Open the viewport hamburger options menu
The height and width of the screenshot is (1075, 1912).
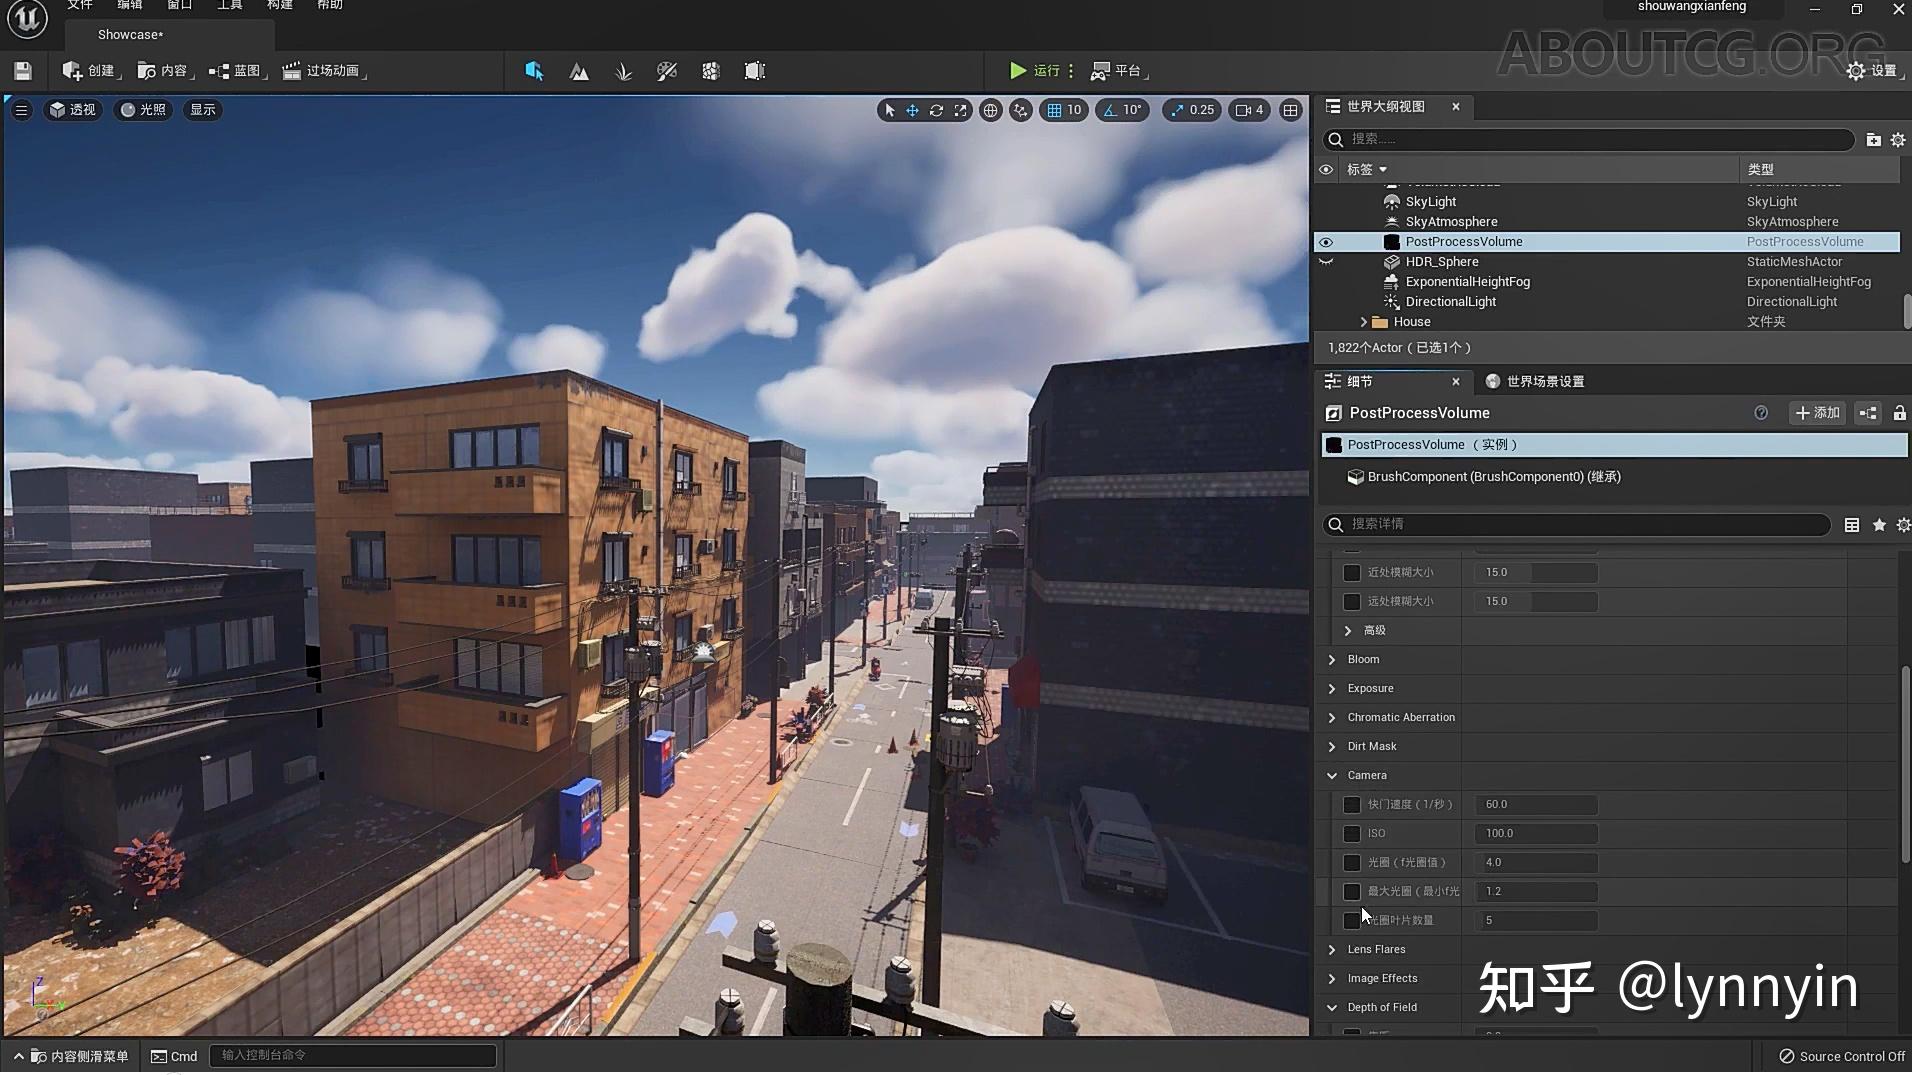21,110
